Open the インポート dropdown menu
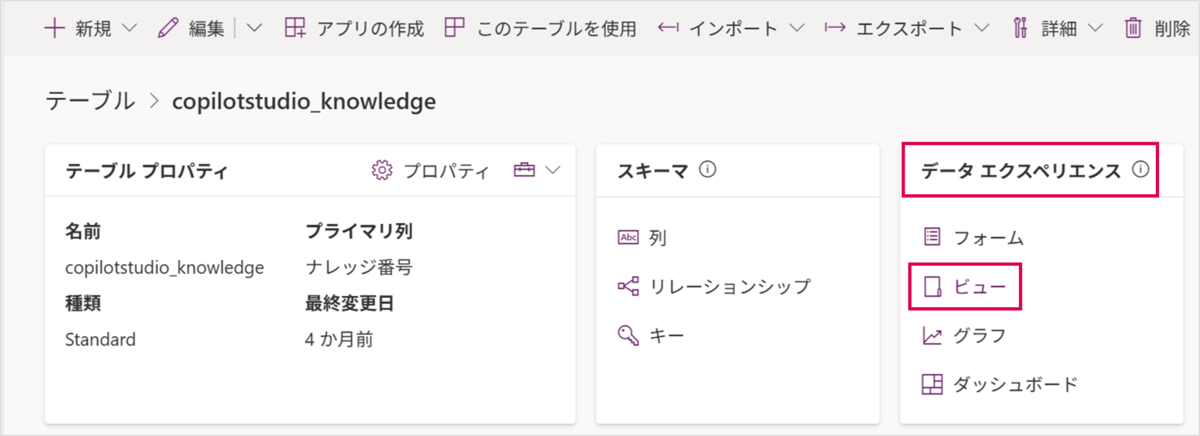Screen dimensions: 1200x436 point(796,28)
